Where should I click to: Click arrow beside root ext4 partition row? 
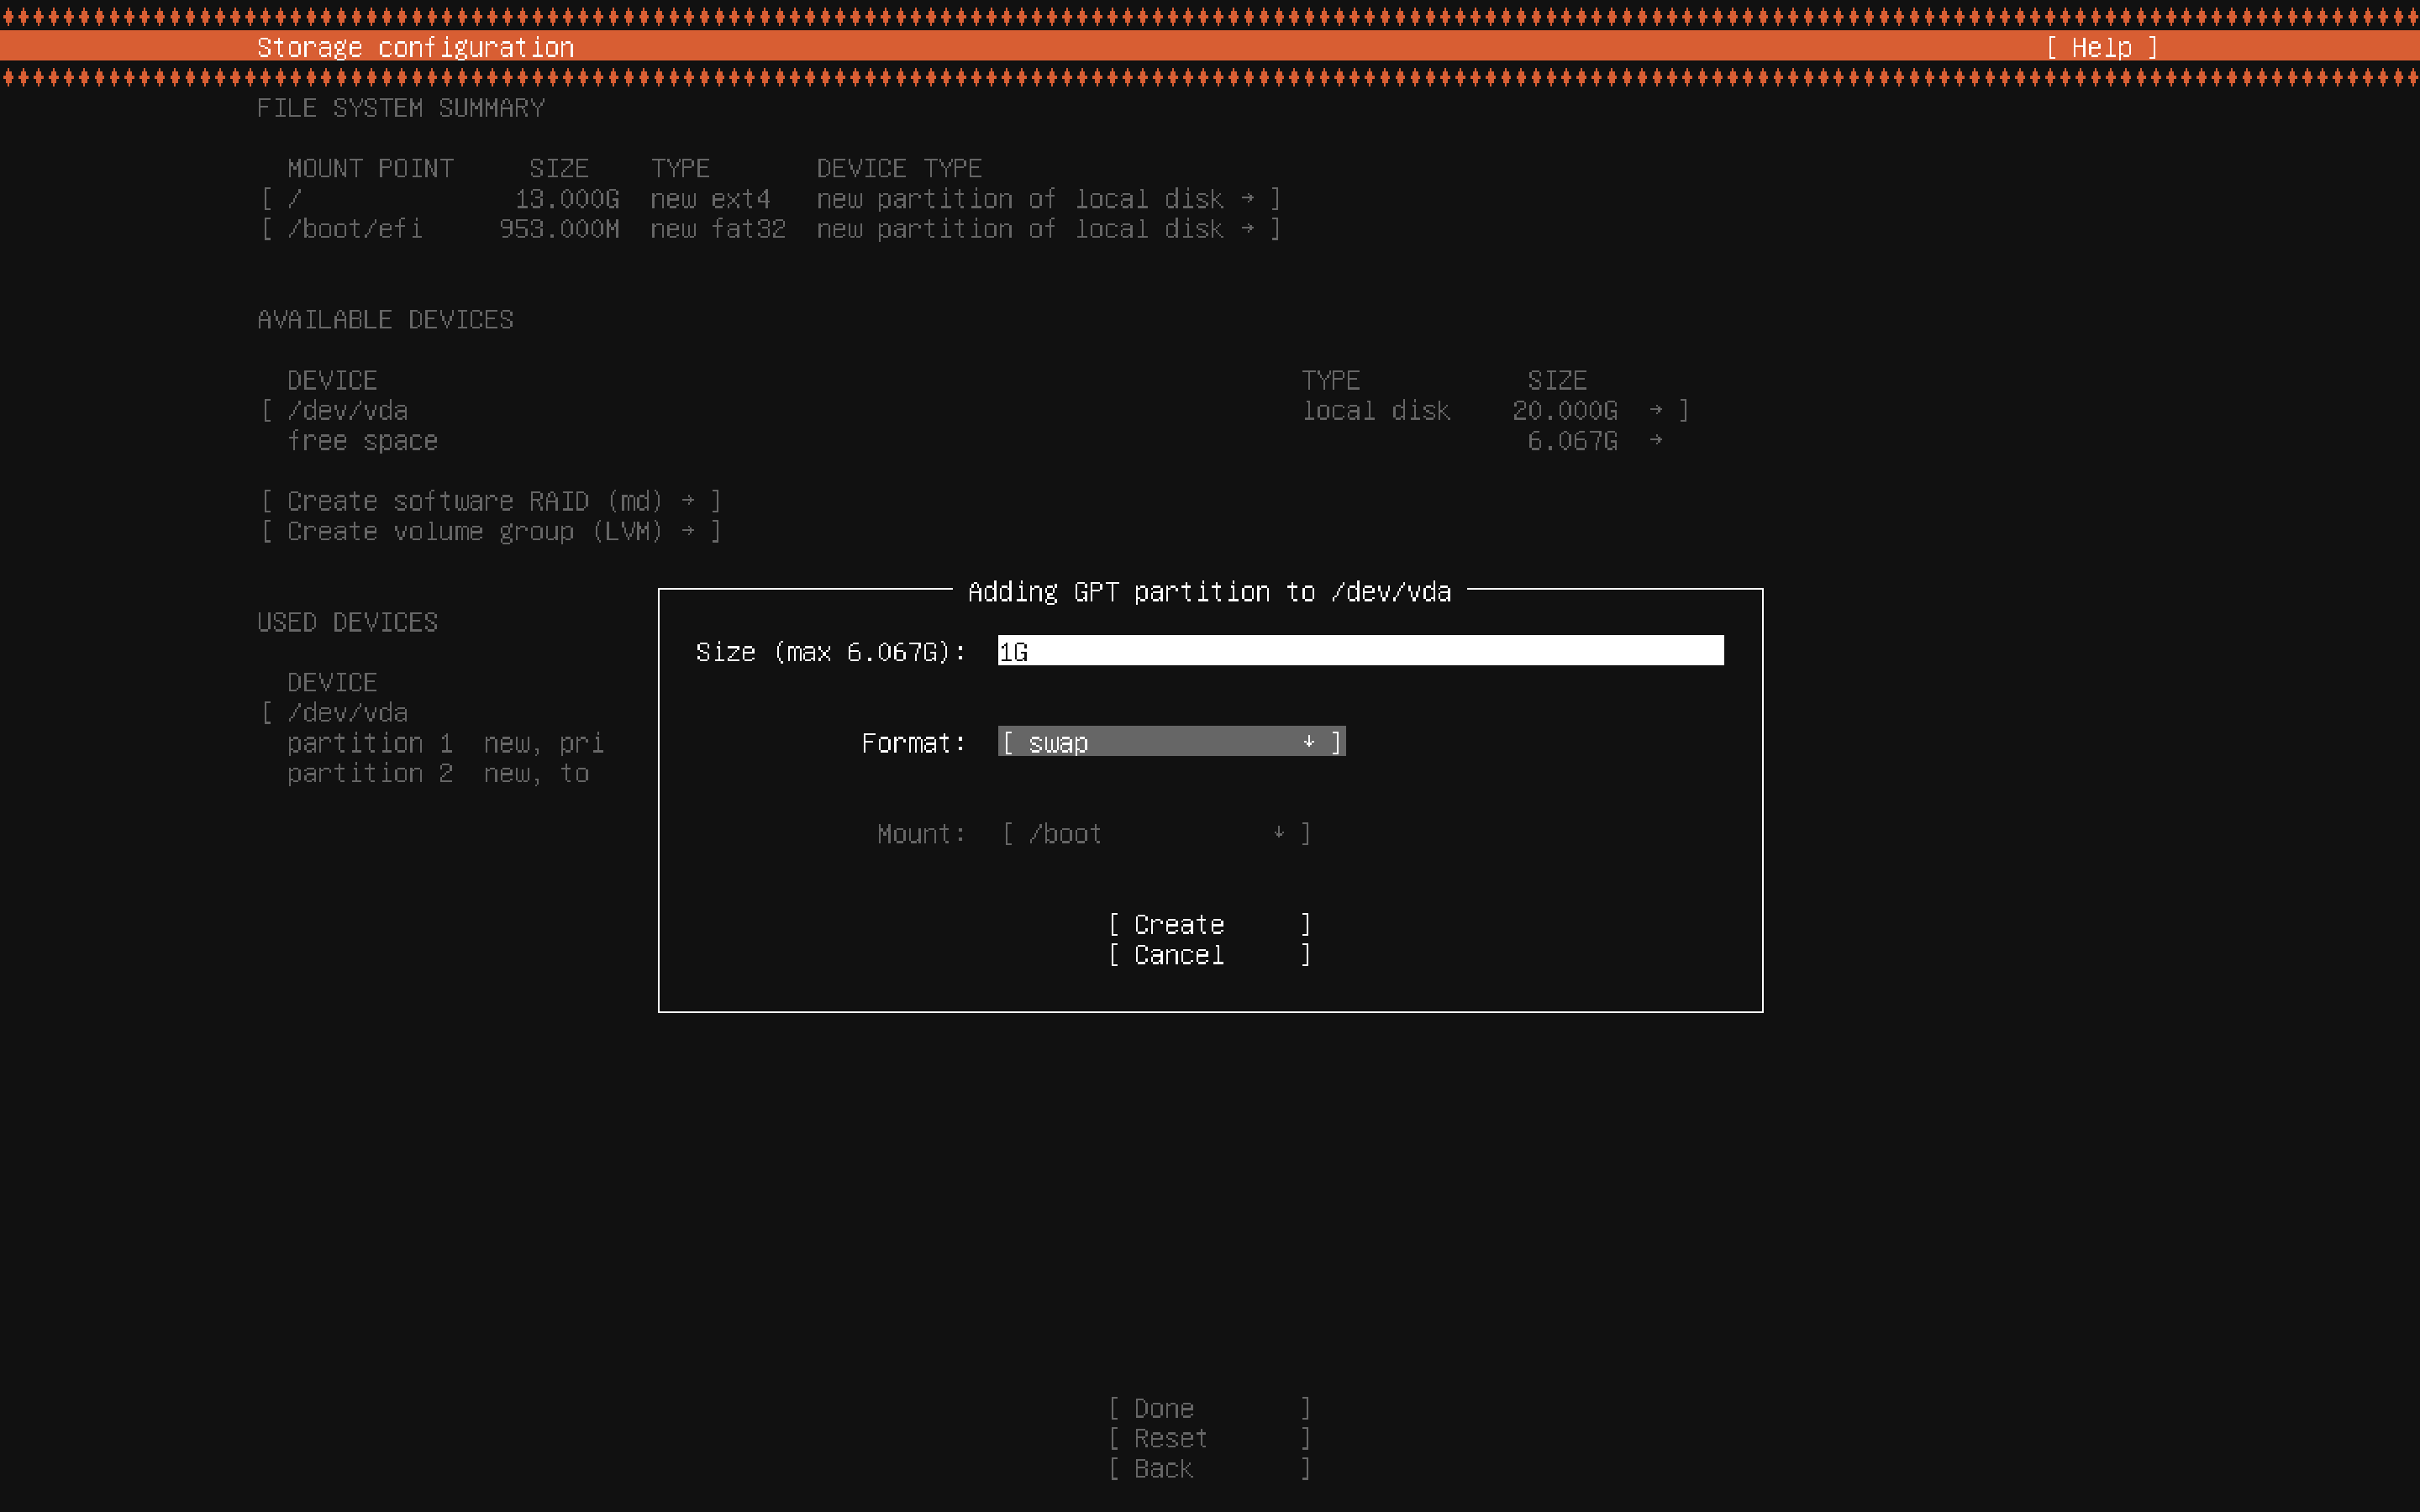(1247, 199)
